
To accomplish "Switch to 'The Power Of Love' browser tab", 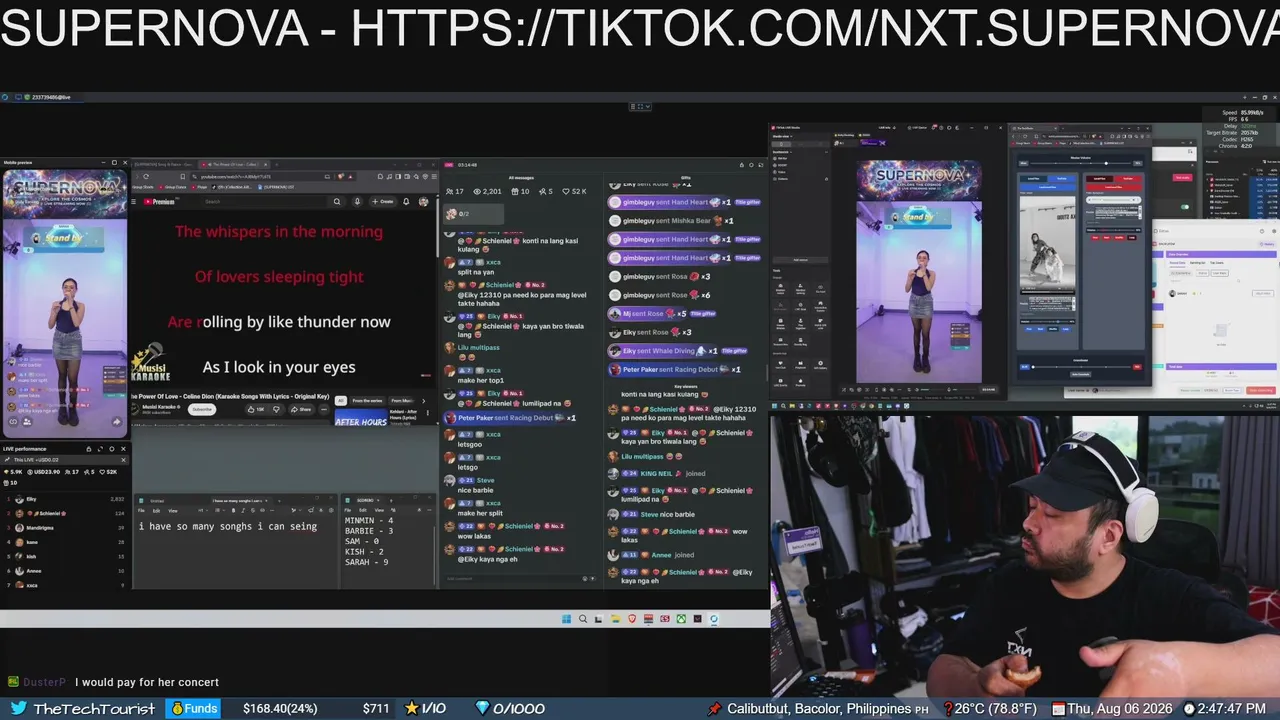I will click(234, 164).
